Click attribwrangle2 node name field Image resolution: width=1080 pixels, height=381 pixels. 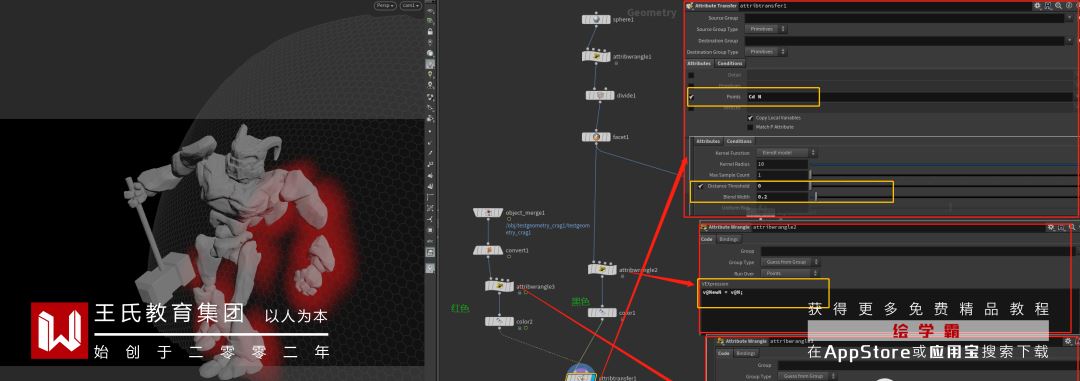[898, 227]
